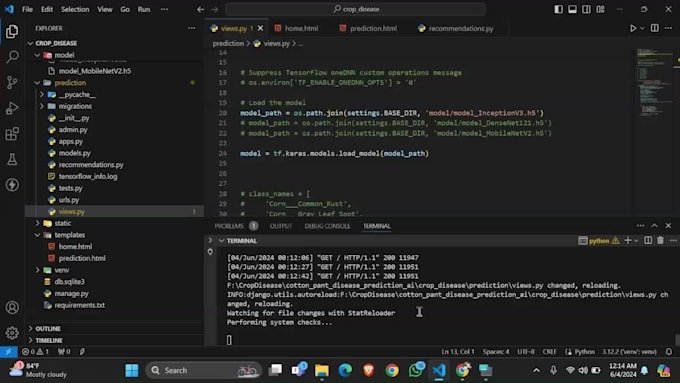Open the Search view in the activity bar

12,57
